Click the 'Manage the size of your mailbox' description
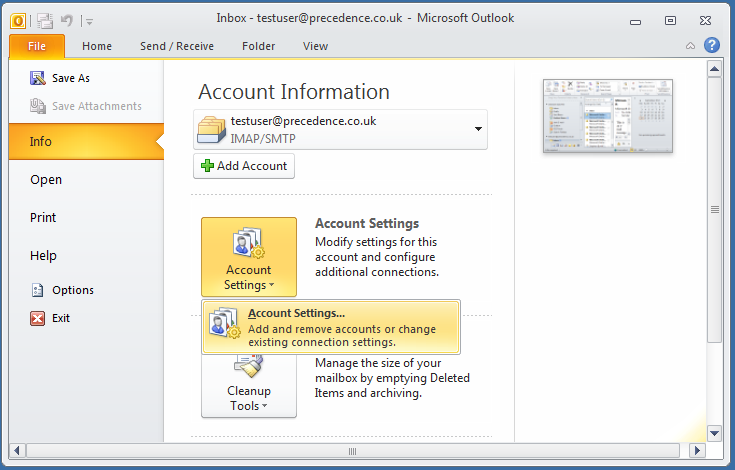Screen dimensions: 735x470 pyautogui.click(x=392, y=378)
